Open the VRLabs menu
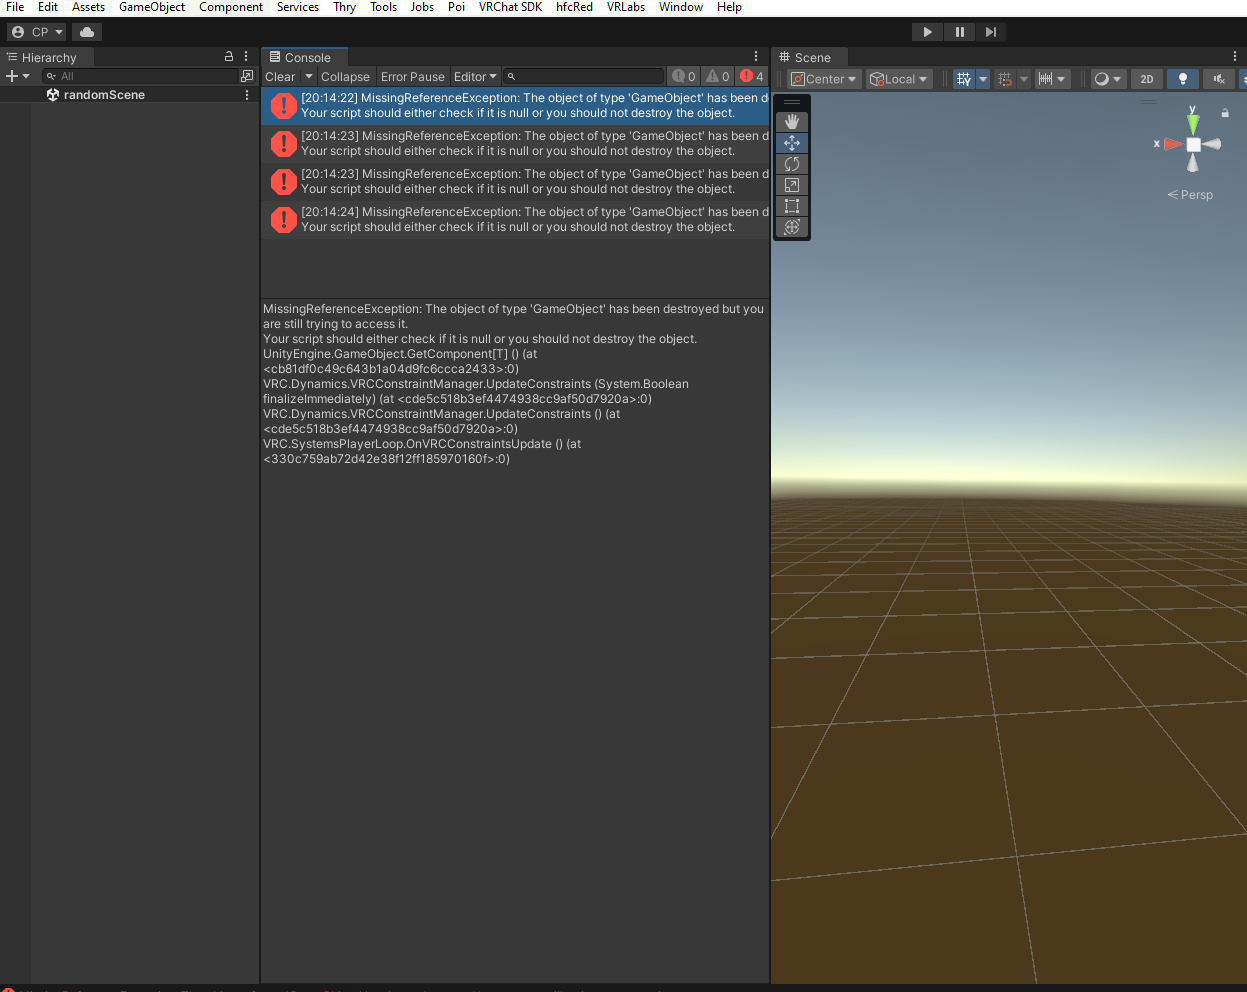 click(x=626, y=7)
